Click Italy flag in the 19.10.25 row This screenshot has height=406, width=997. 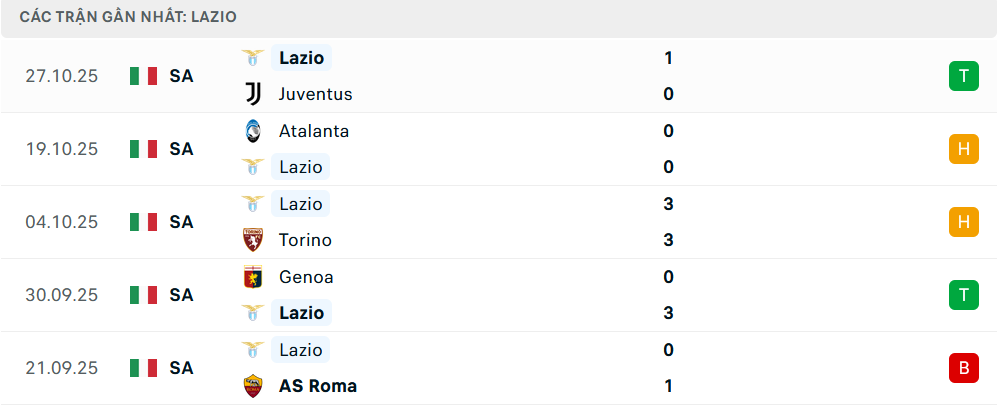pyautogui.click(x=144, y=149)
